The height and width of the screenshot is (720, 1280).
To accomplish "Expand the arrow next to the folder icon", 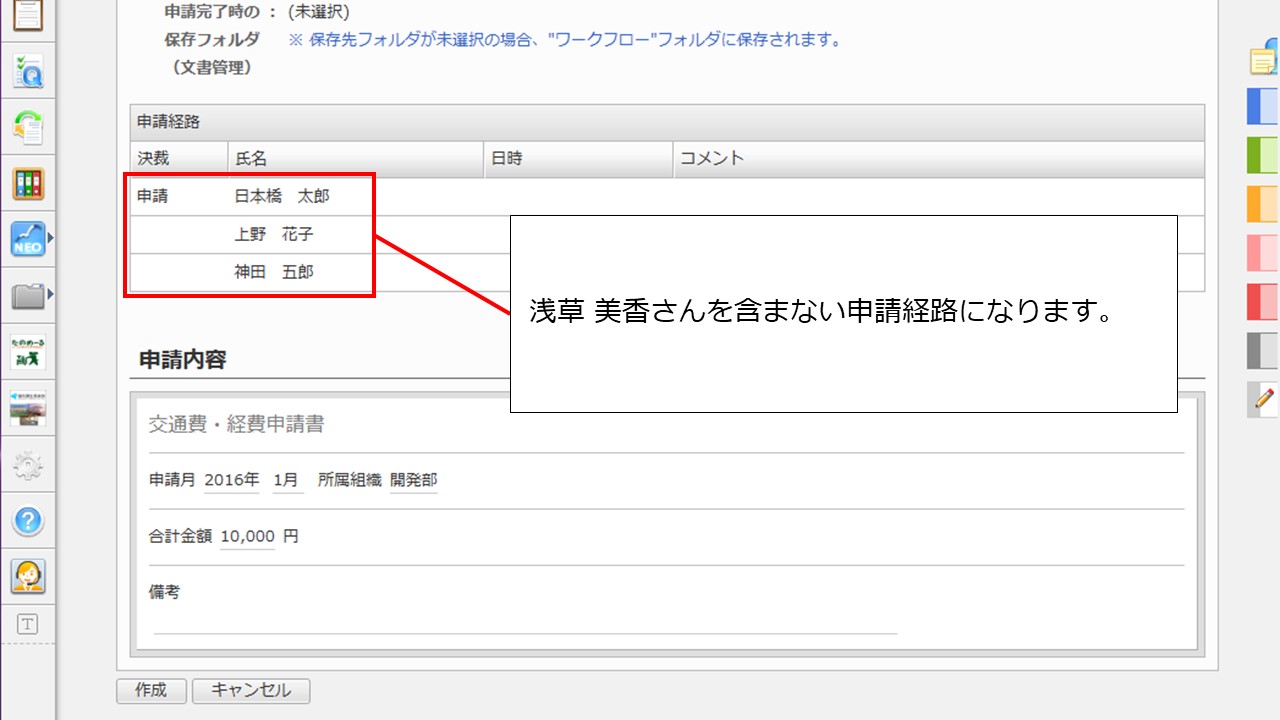I will pos(51,294).
